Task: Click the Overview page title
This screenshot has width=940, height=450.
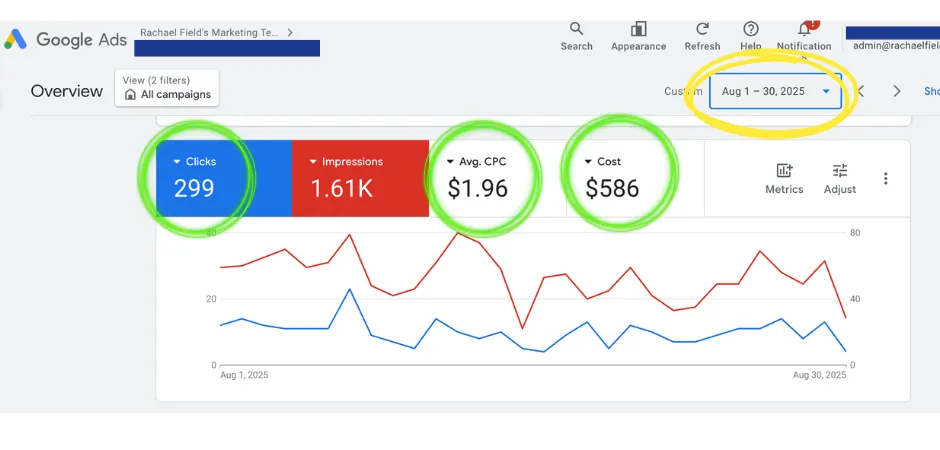Action: [x=67, y=91]
